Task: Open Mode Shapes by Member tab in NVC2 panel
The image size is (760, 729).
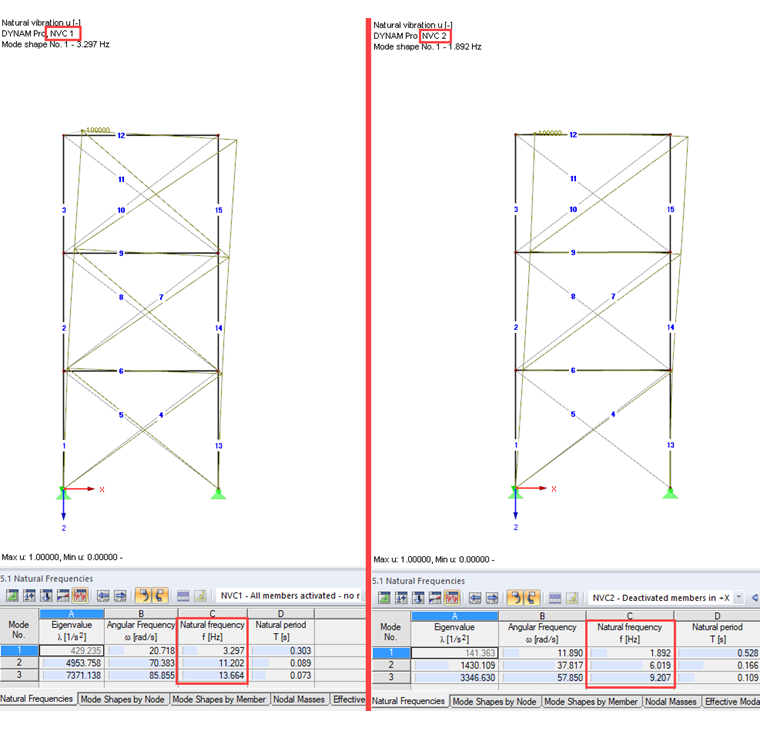Action: click(591, 701)
